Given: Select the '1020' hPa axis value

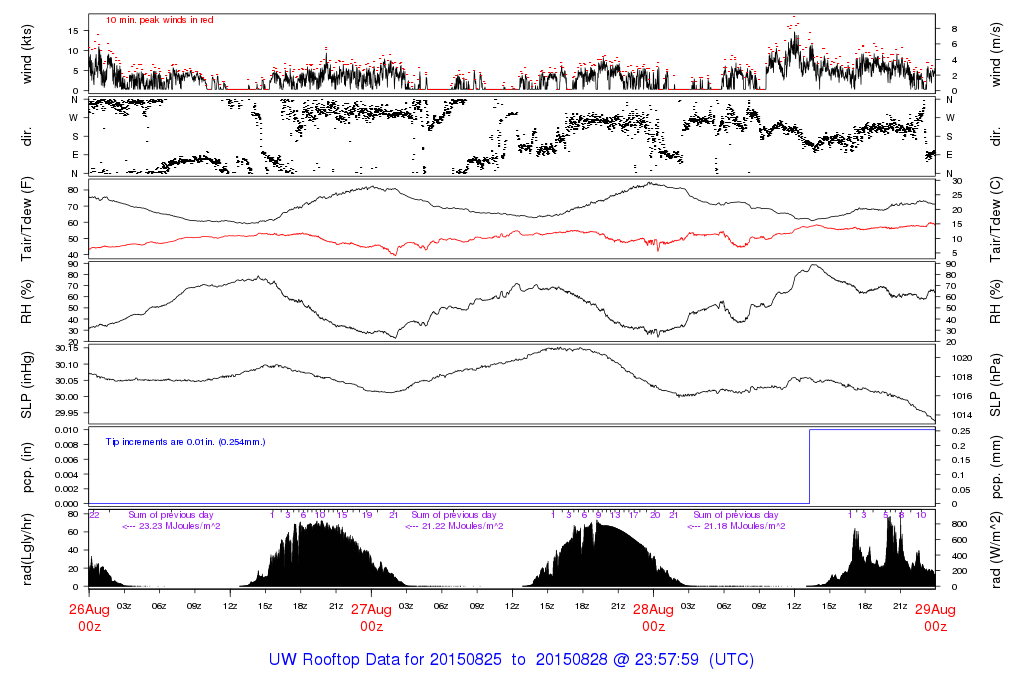Looking at the screenshot, I should click(963, 358).
